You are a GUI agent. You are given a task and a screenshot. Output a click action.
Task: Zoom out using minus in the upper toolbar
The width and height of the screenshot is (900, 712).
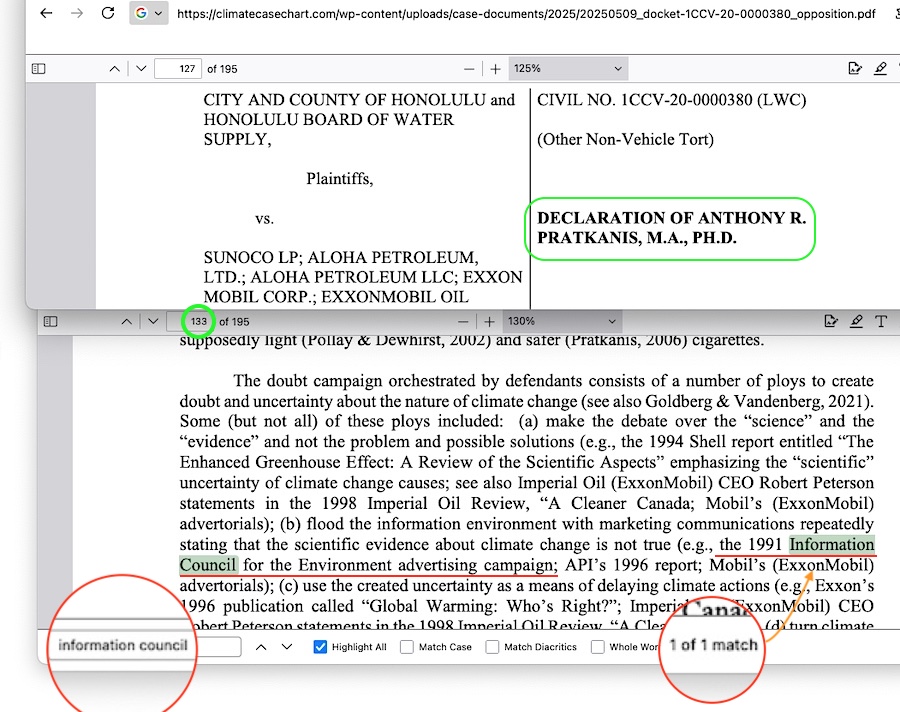tap(469, 69)
